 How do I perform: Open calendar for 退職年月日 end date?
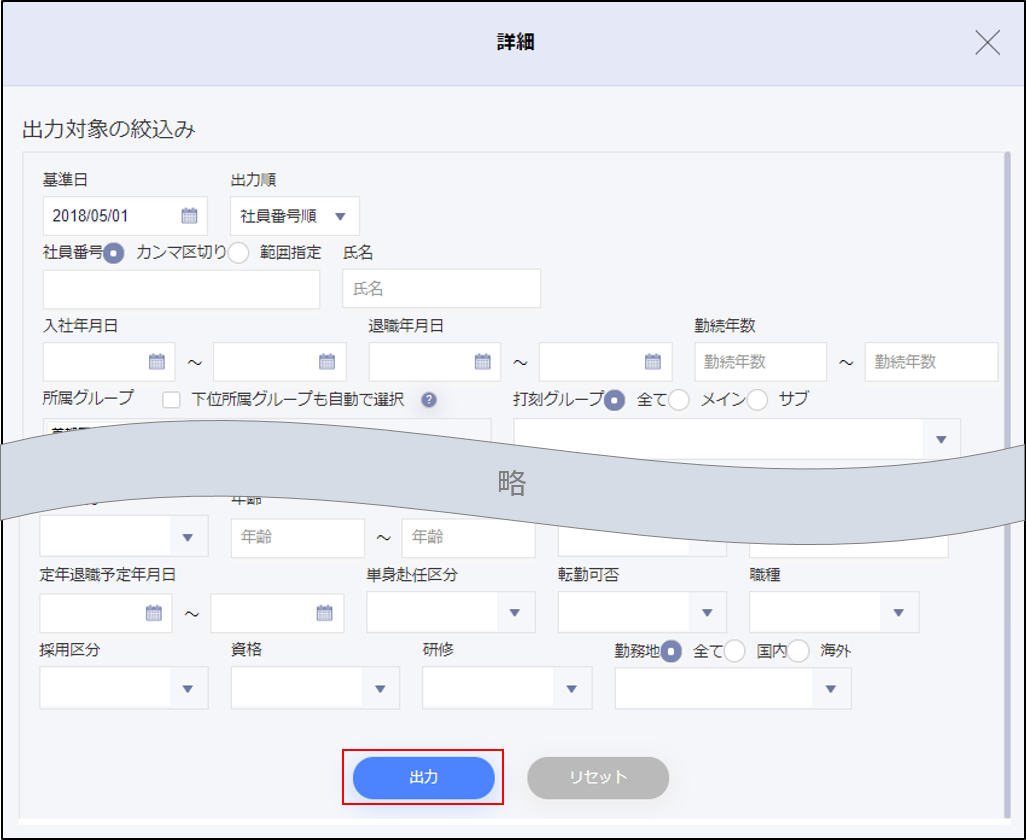coord(653,362)
